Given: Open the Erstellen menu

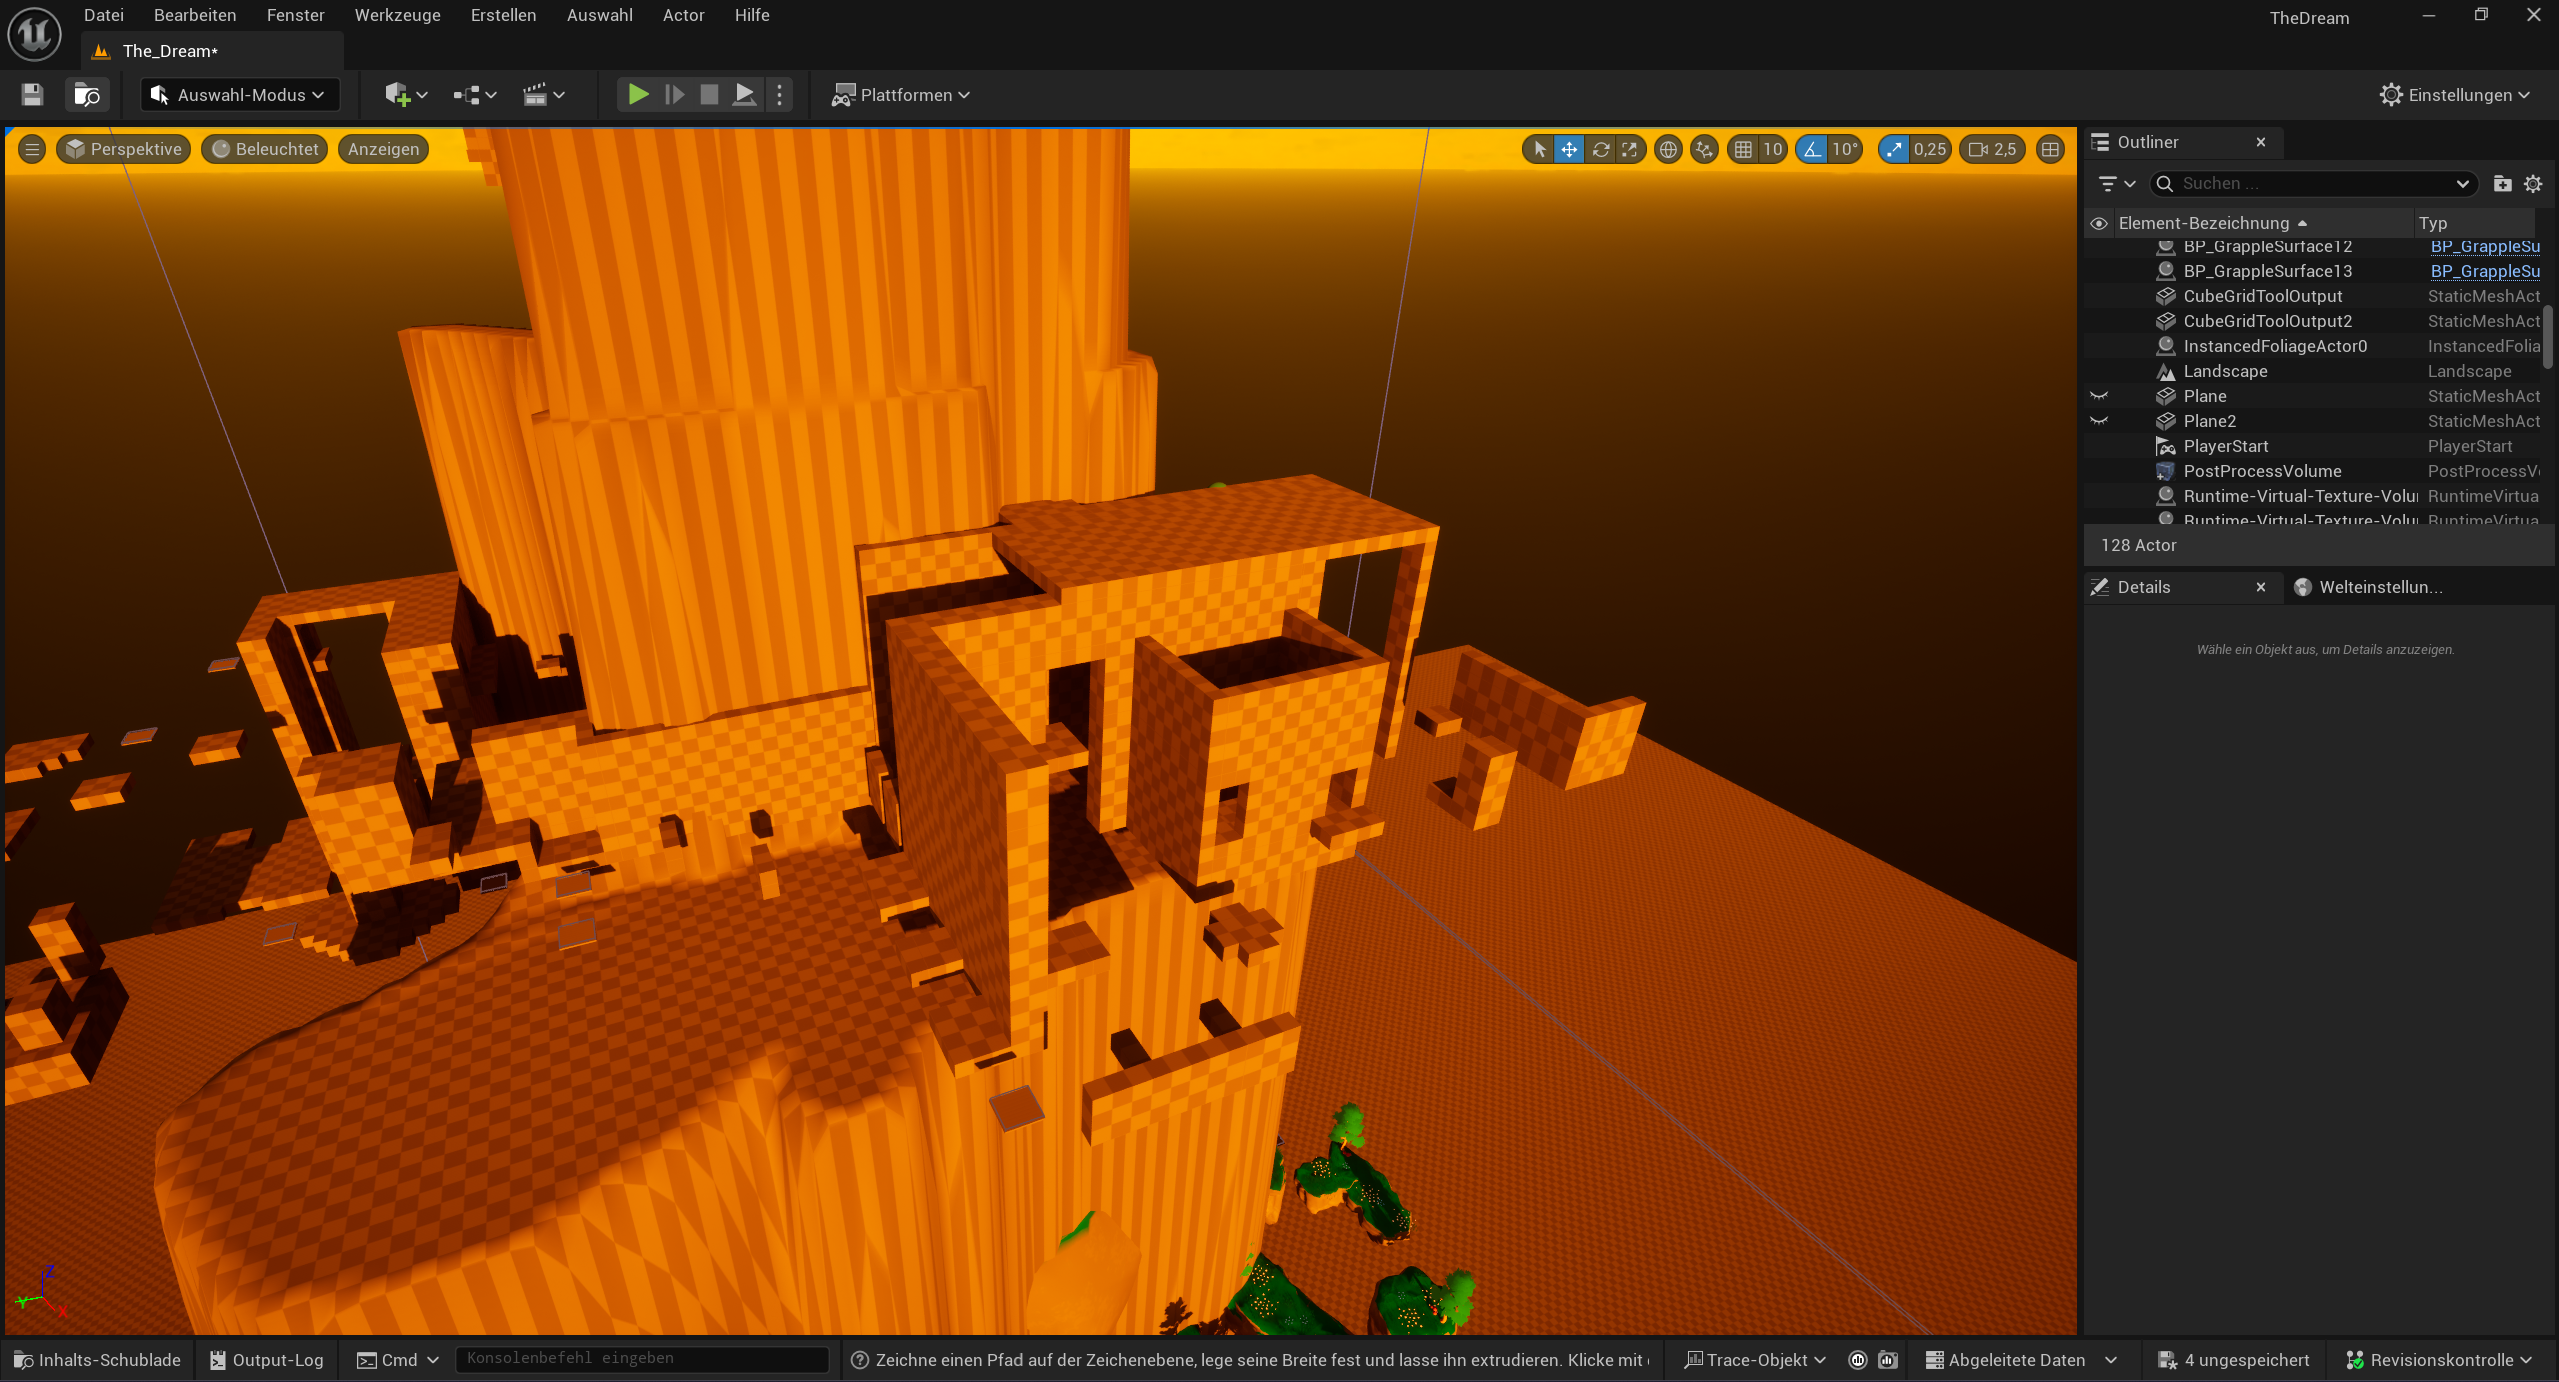Looking at the screenshot, I should [x=503, y=15].
